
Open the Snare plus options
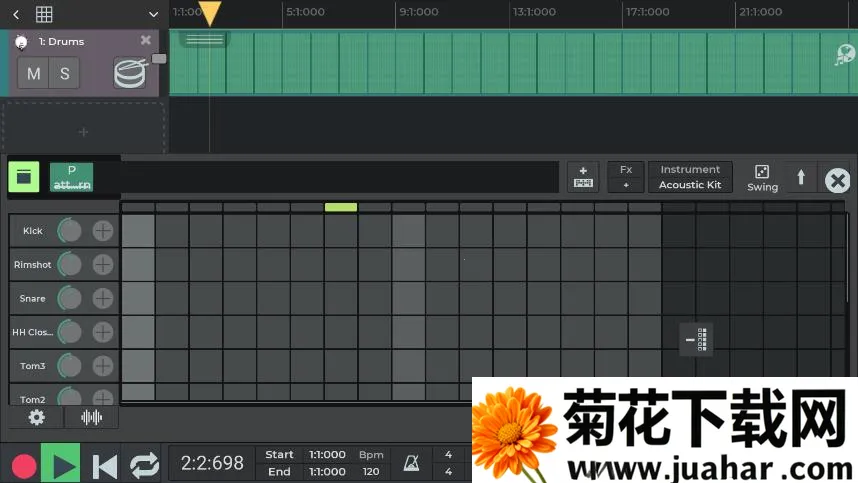coord(102,299)
